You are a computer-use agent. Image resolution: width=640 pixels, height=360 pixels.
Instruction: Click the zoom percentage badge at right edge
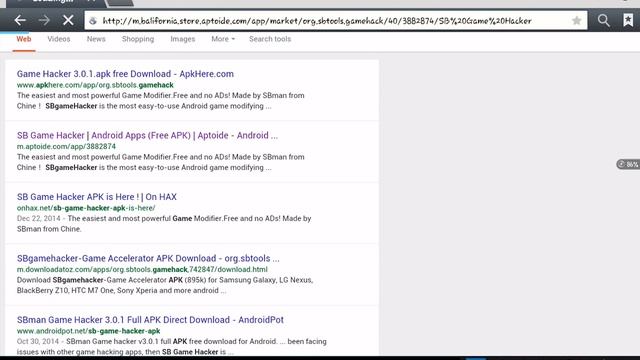click(628, 164)
